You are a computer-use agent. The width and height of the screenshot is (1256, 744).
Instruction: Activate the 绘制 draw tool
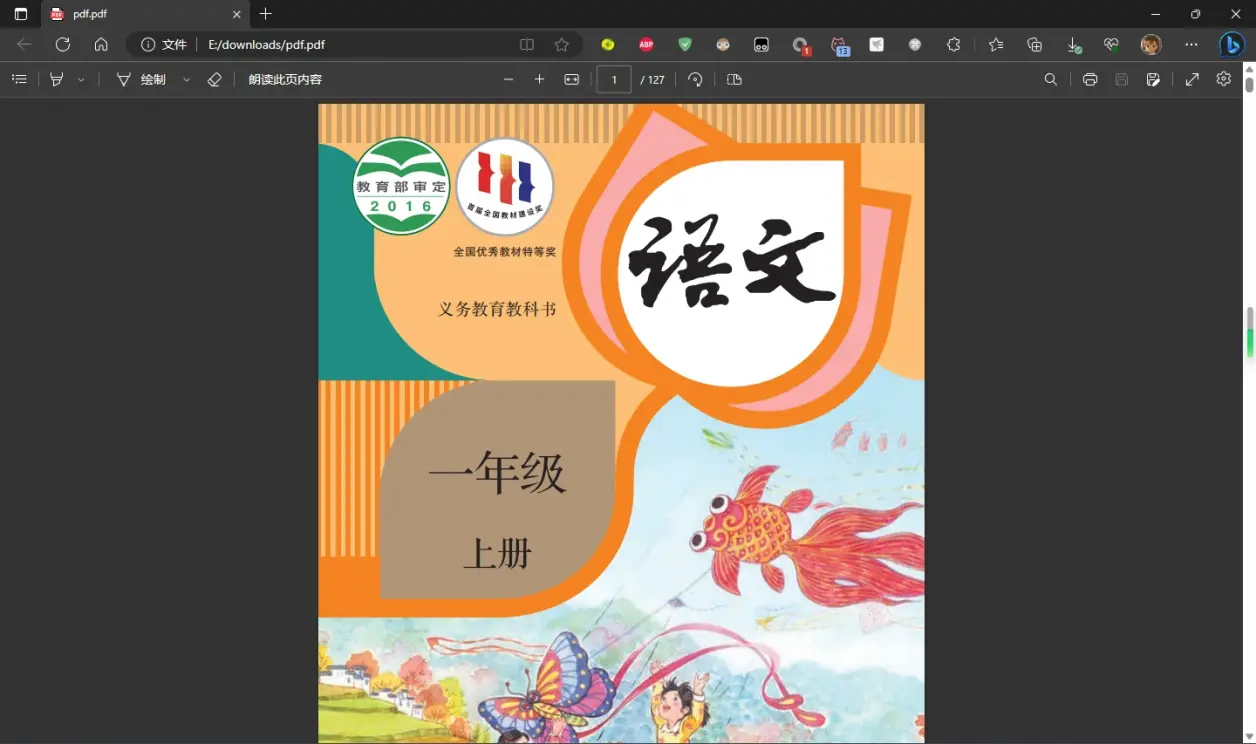[x=141, y=79]
